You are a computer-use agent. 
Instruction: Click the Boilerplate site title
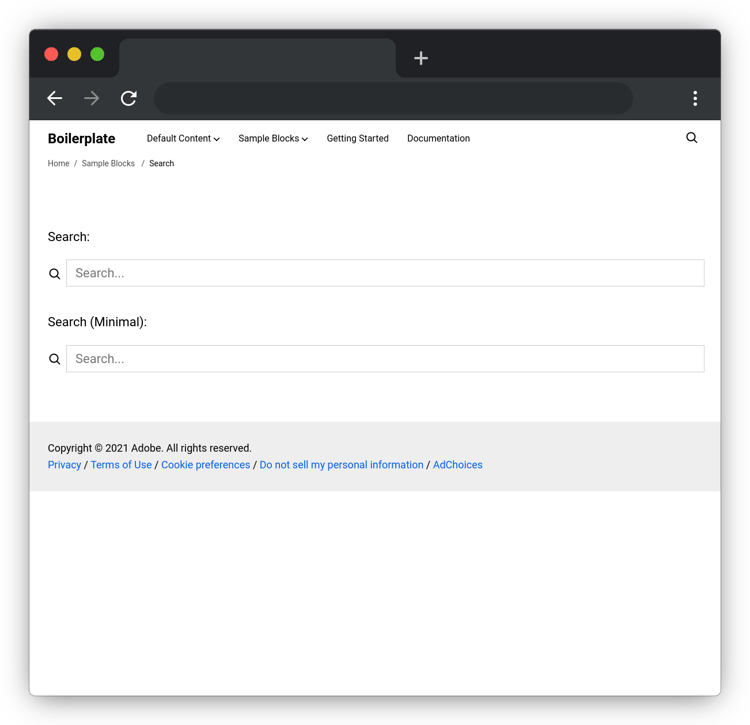(81, 139)
